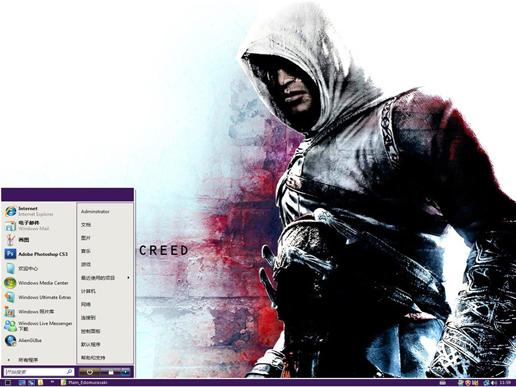Open Internet Explorer from the Start menu
This screenshot has width=516, height=387.
pos(38,211)
